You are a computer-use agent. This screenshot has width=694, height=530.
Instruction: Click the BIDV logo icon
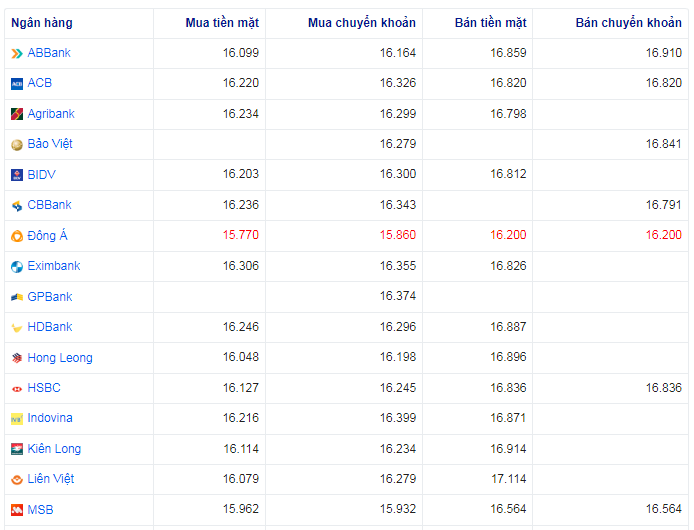coord(17,175)
